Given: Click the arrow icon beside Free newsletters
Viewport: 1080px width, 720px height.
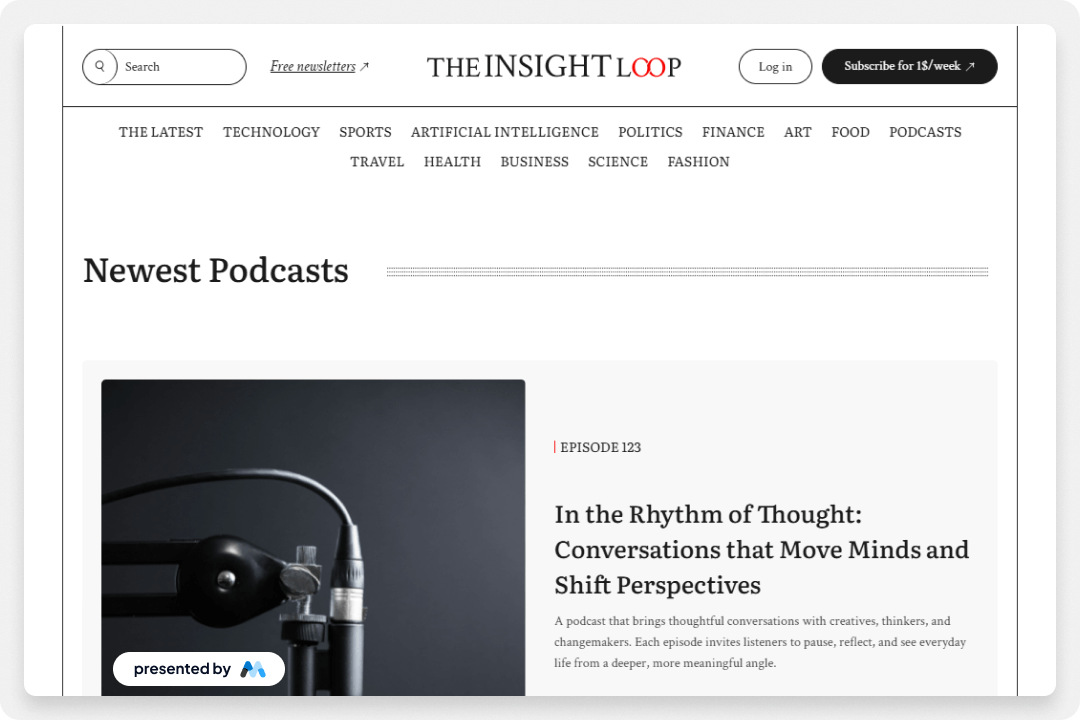Looking at the screenshot, I should point(364,67).
